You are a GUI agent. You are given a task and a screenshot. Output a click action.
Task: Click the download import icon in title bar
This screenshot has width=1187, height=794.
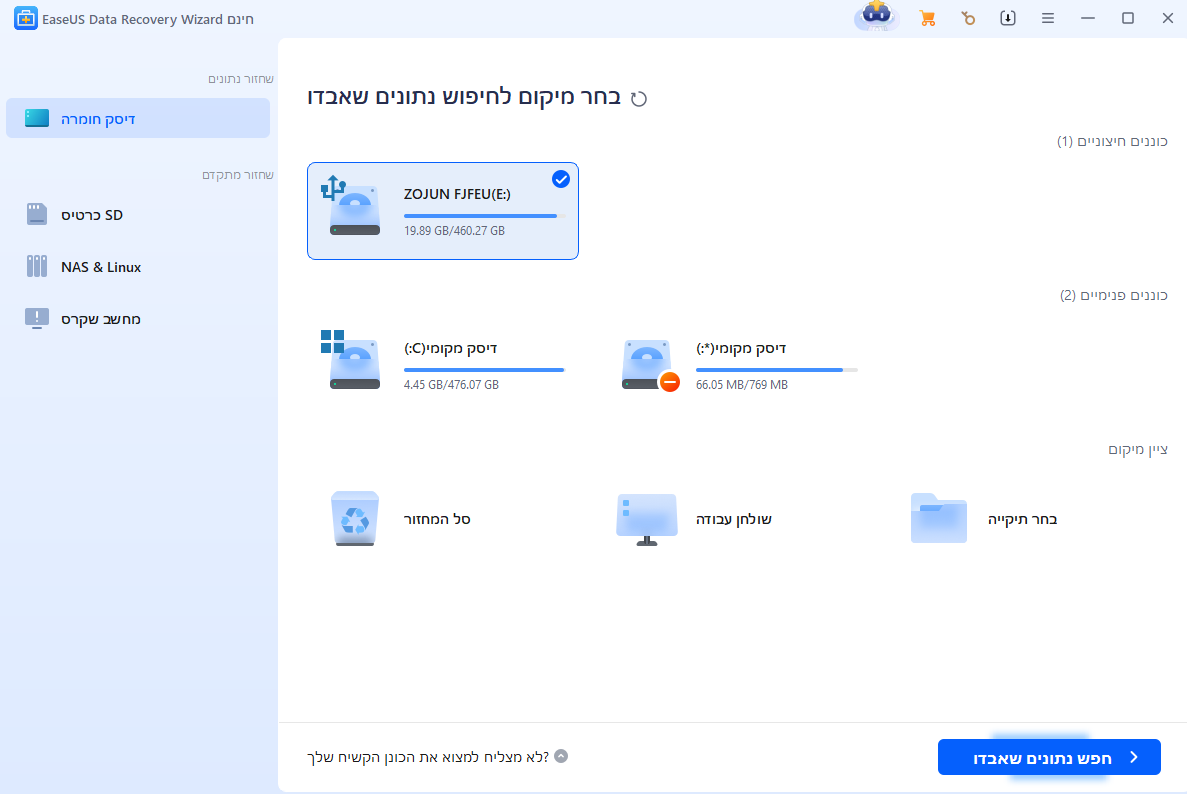(1008, 18)
